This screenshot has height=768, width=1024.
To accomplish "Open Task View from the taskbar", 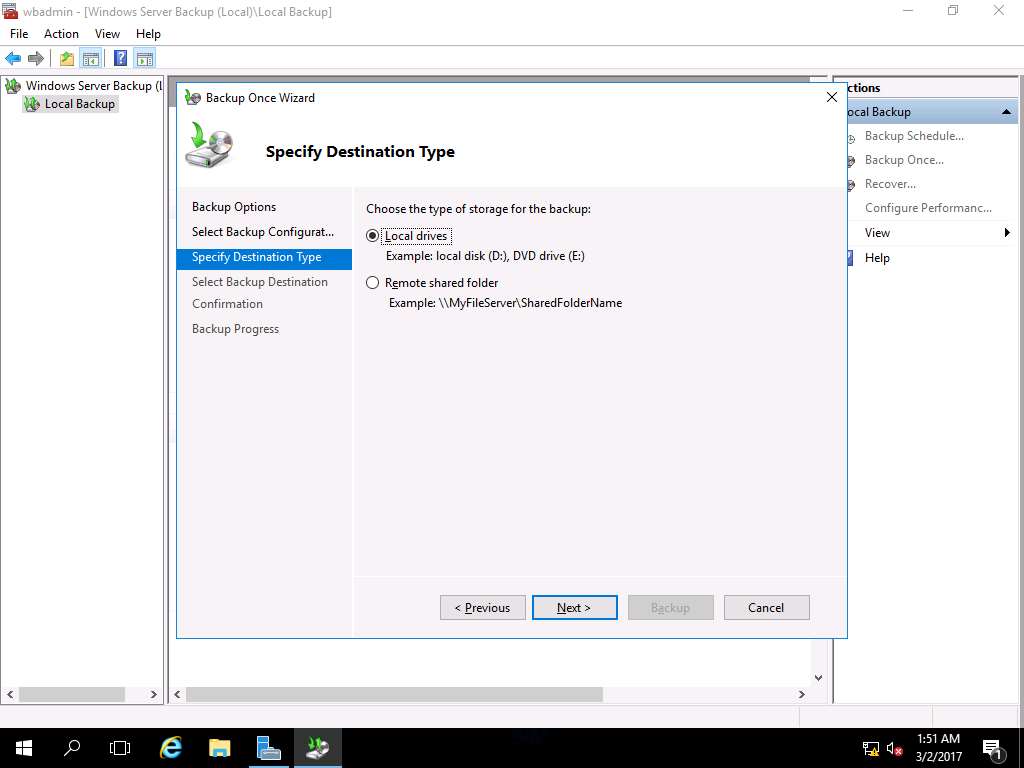I will (x=120, y=748).
